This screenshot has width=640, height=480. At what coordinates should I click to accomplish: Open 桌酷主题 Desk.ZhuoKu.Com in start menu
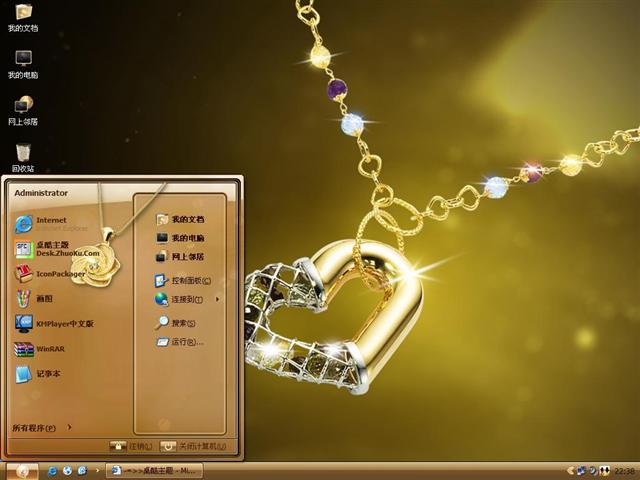pyautogui.click(x=57, y=249)
